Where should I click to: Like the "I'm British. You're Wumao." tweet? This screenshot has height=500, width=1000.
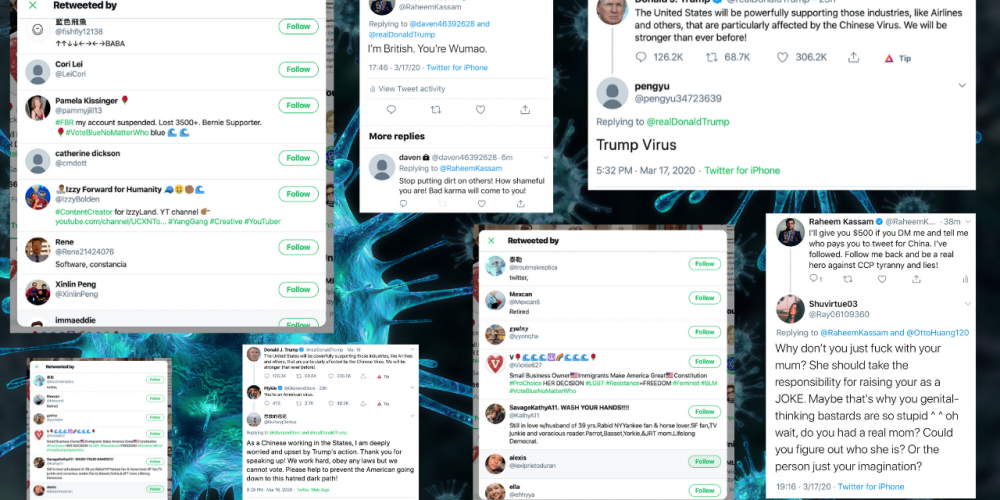pos(480,110)
